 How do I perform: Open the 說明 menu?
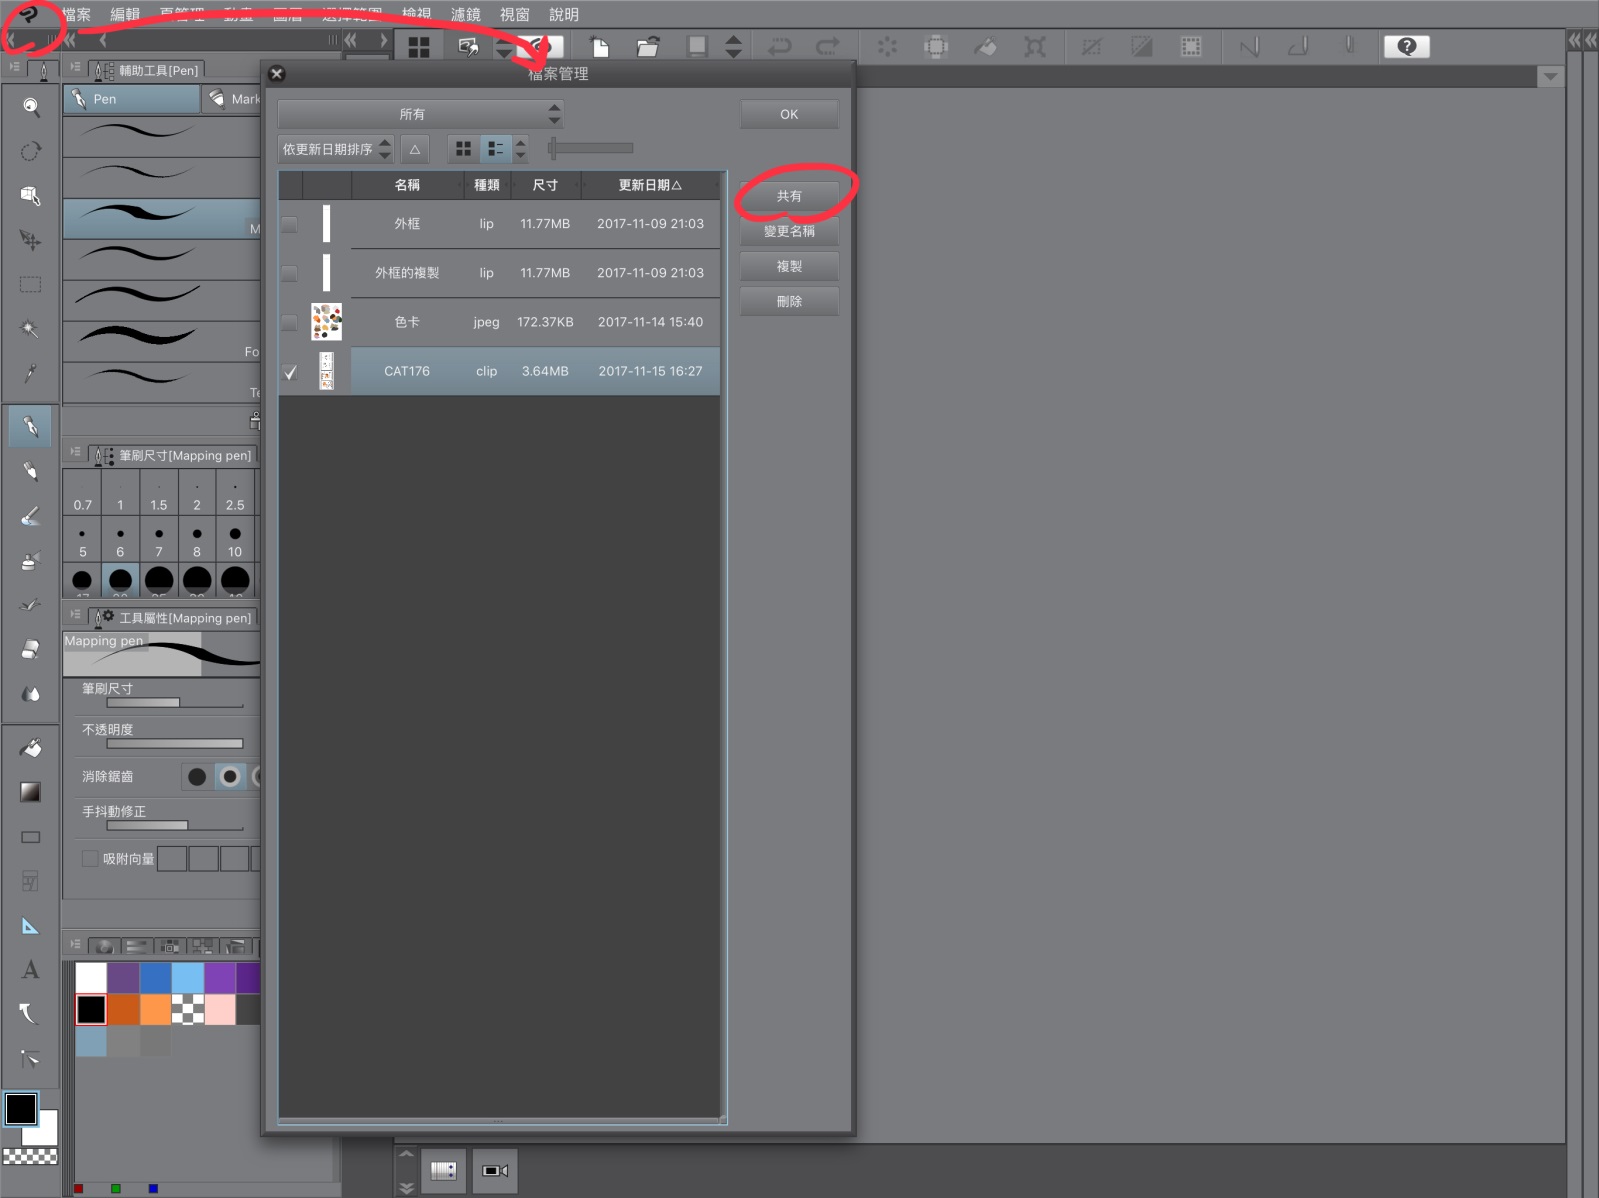click(564, 14)
